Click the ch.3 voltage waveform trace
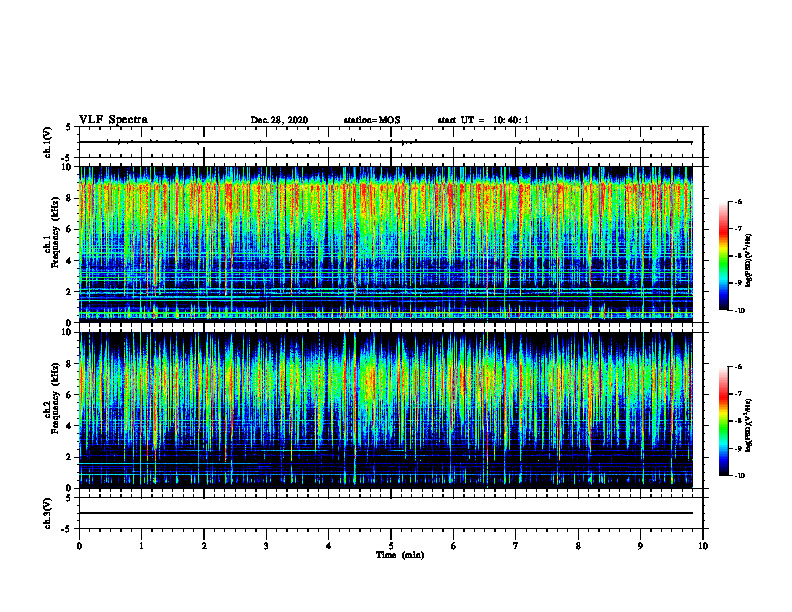Screen dimensions: 792x612 pyautogui.click(x=386, y=513)
